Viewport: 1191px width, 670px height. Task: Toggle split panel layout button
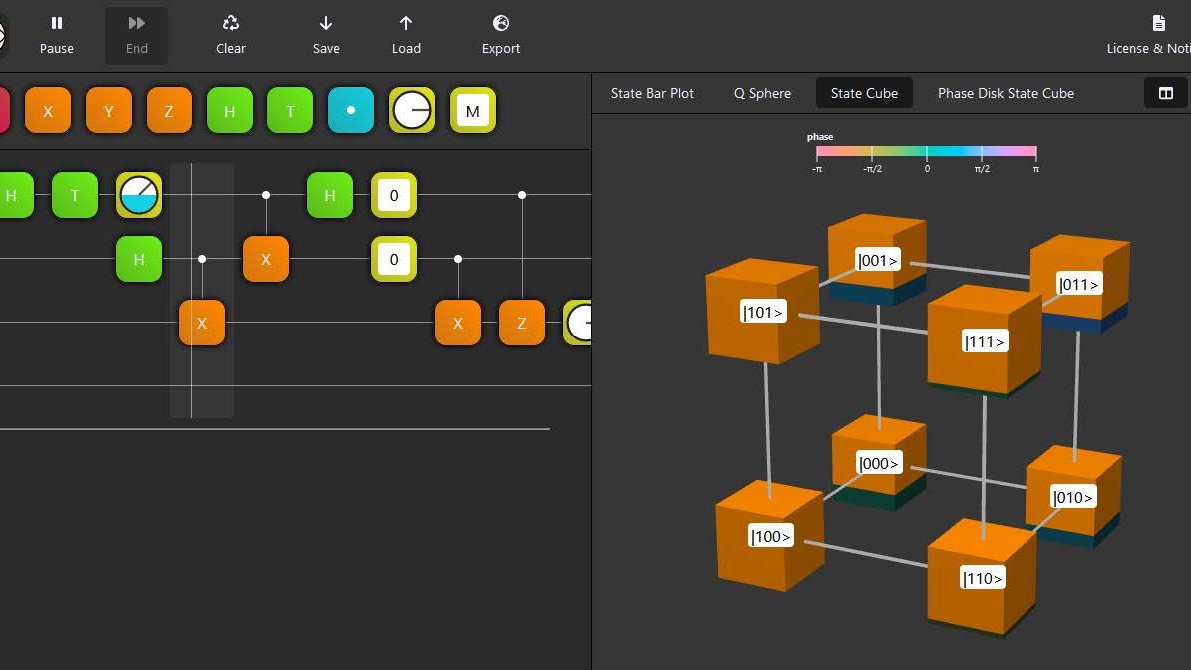pos(1166,93)
